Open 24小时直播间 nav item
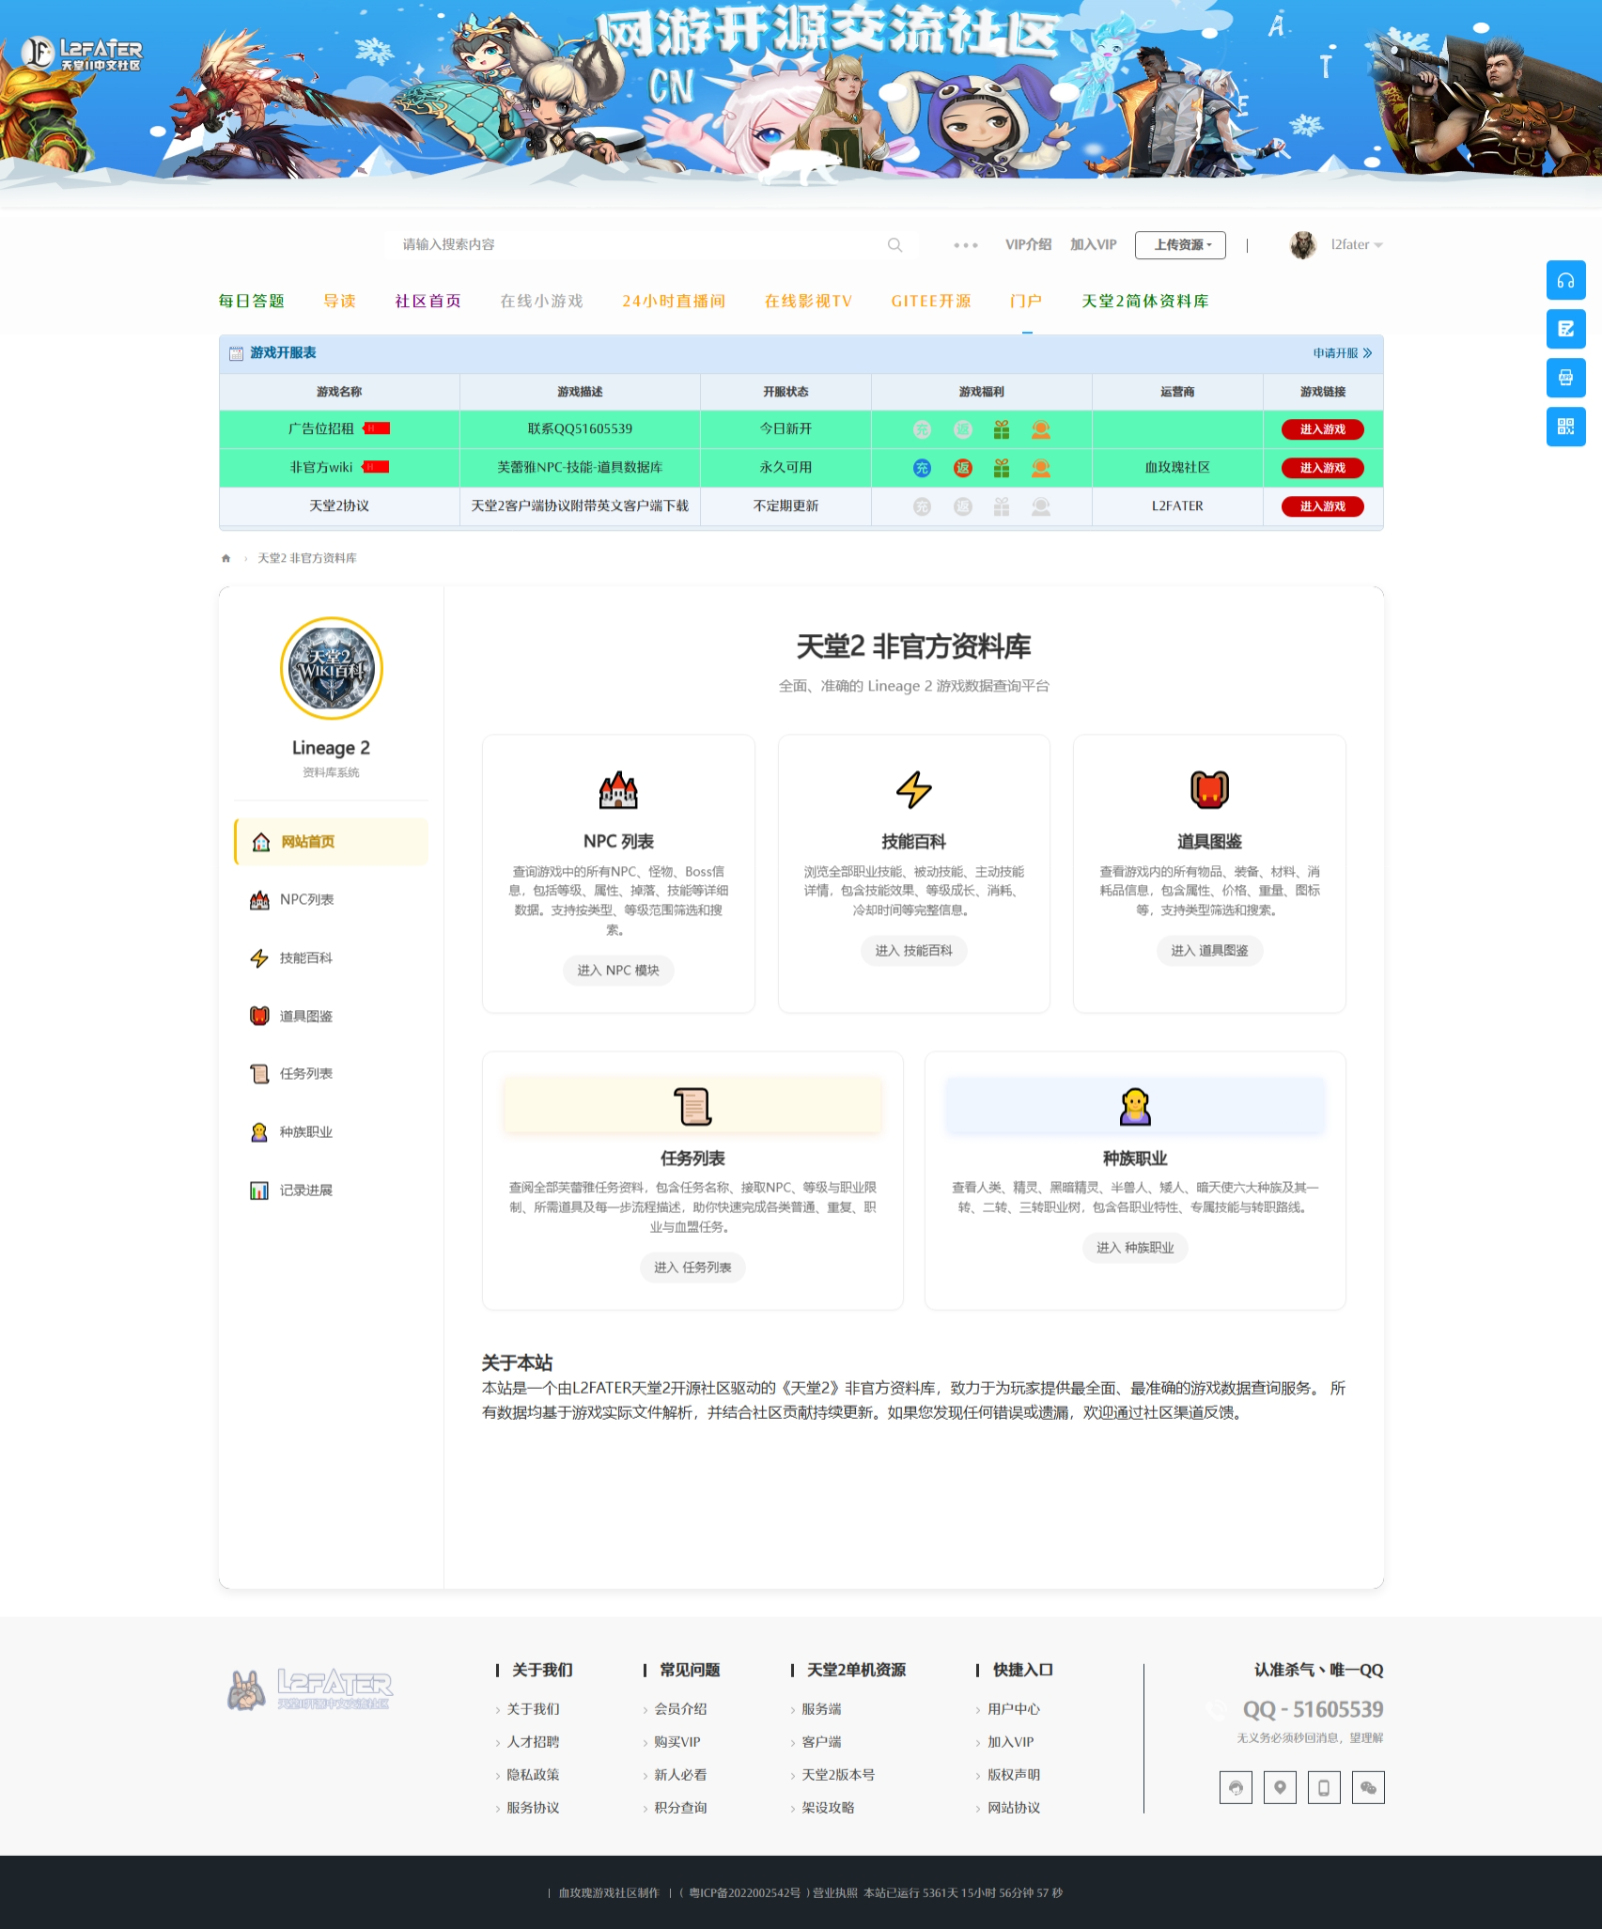 point(673,301)
